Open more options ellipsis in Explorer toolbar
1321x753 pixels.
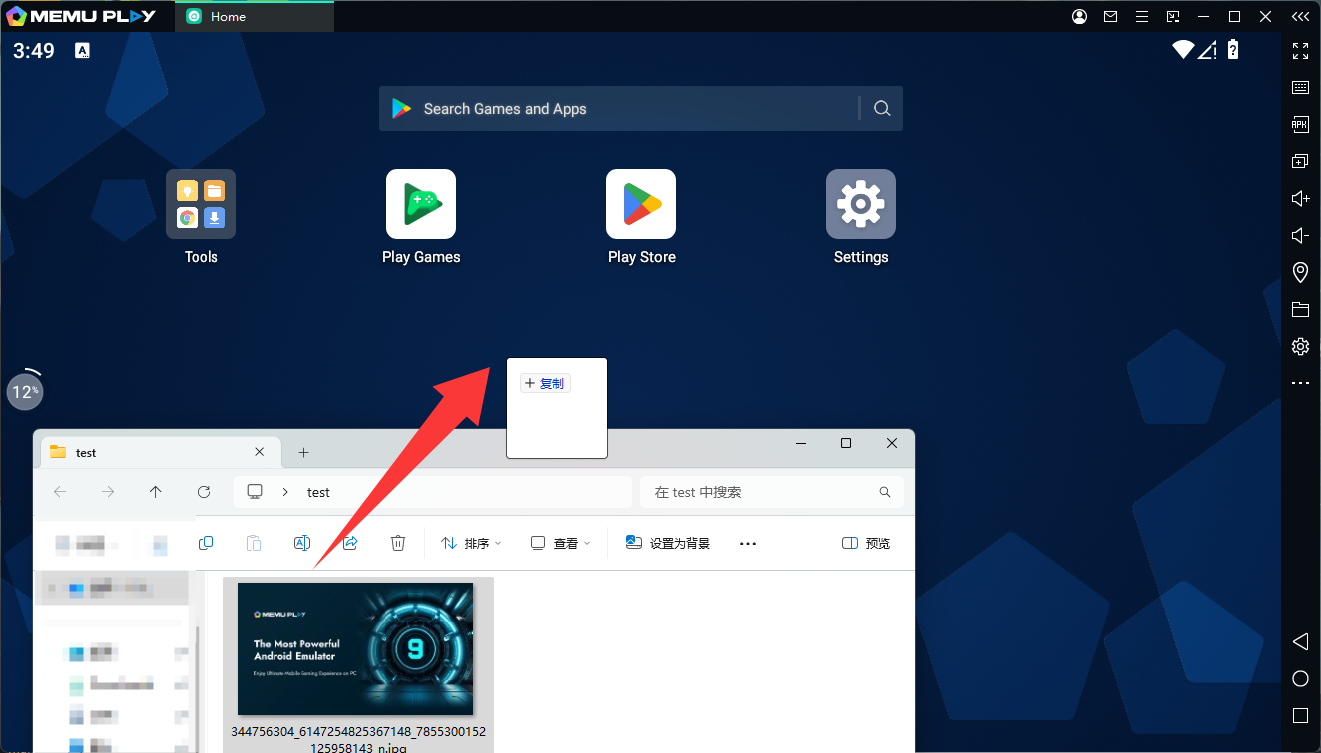748,543
